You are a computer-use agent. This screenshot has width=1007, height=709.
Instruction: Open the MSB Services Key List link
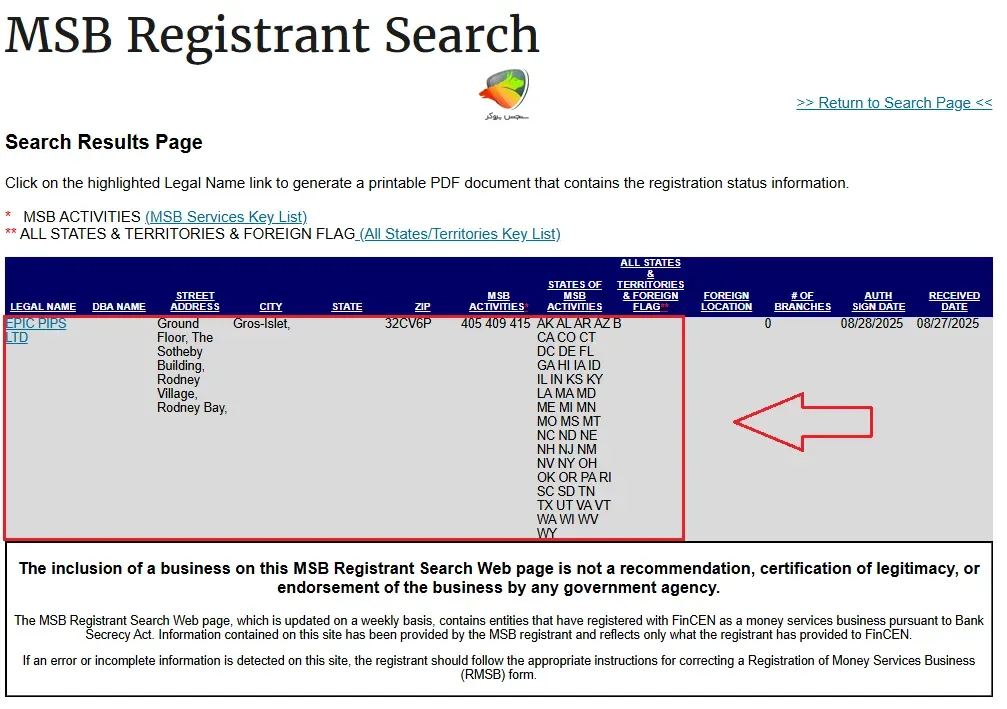click(226, 217)
